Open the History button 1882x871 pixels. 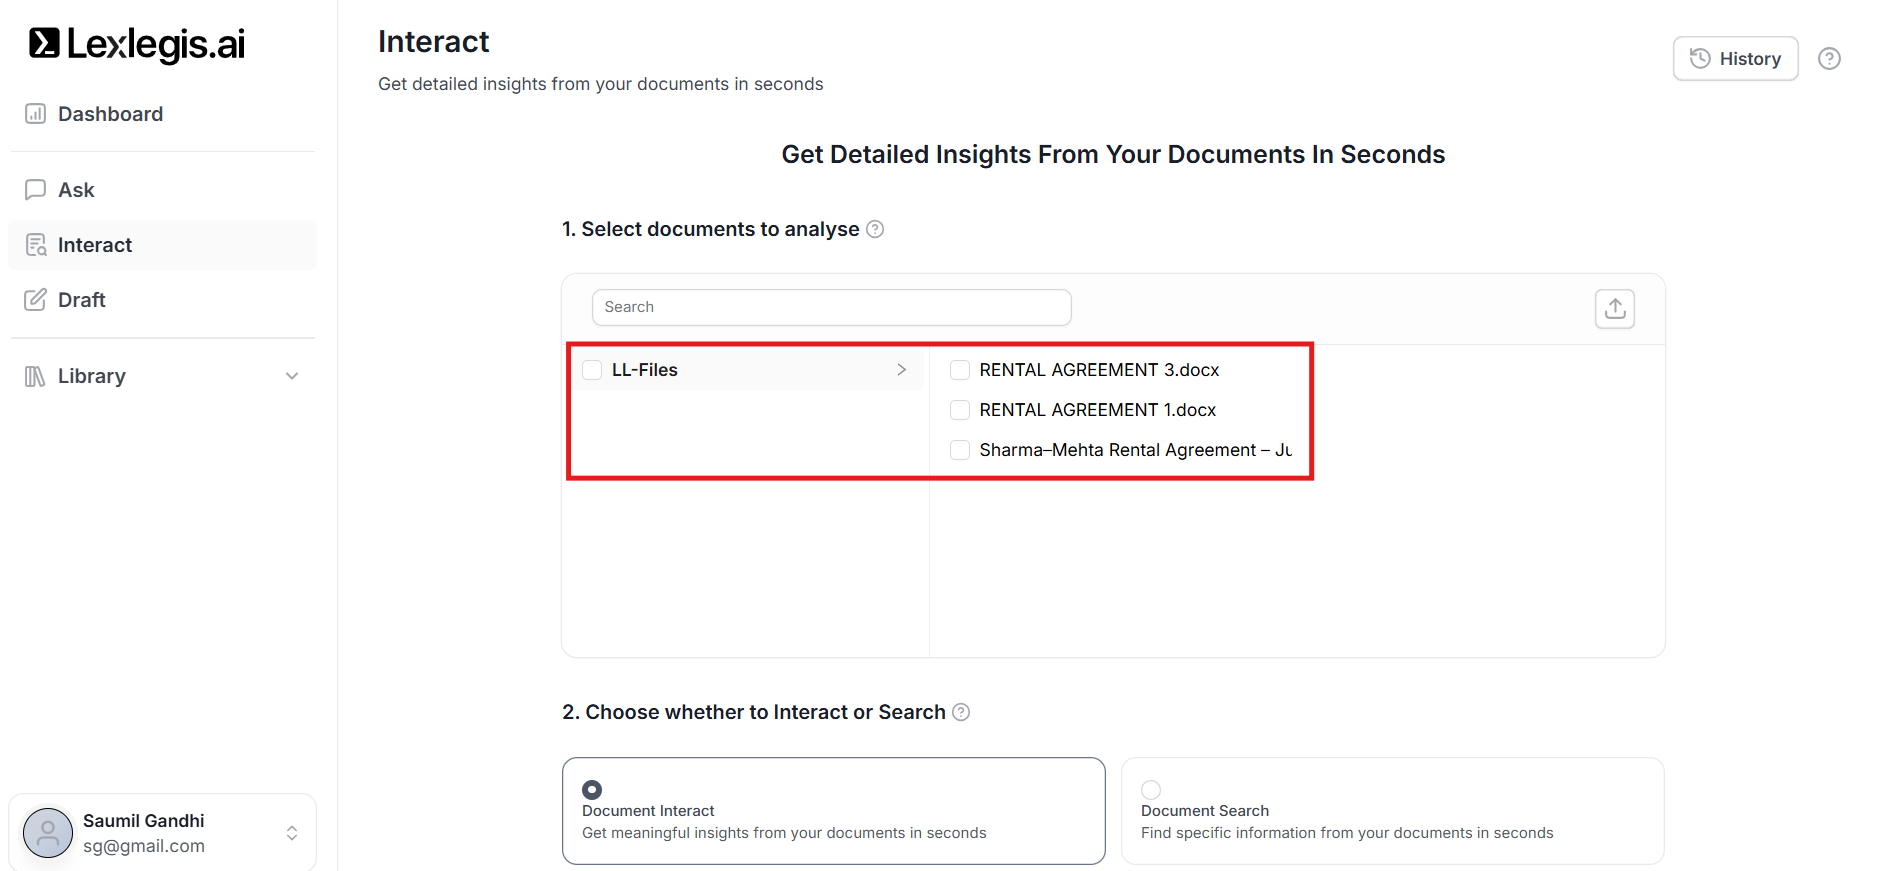pos(1735,59)
